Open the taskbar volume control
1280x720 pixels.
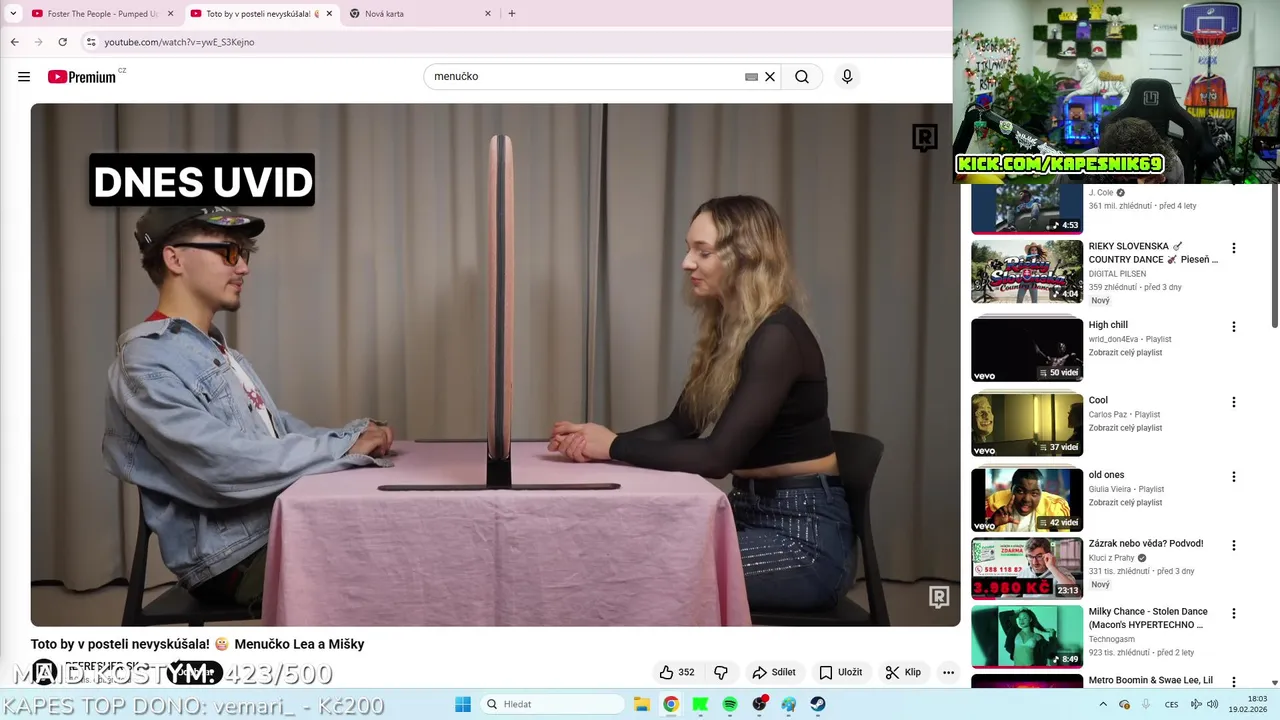[1213, 704]
